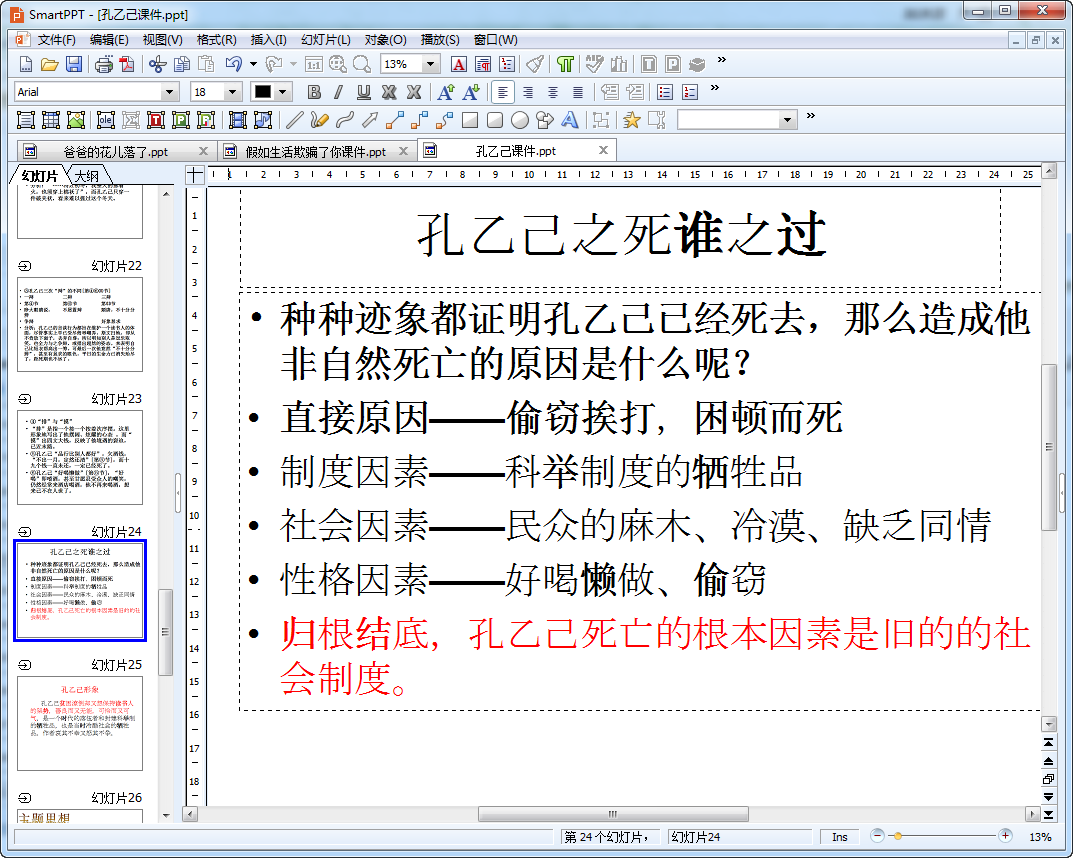Viewport: 1073px width, 858px height.
Task: Switch to the 爸爸的花儿落了.ppt tab
Action: point(115,151)
